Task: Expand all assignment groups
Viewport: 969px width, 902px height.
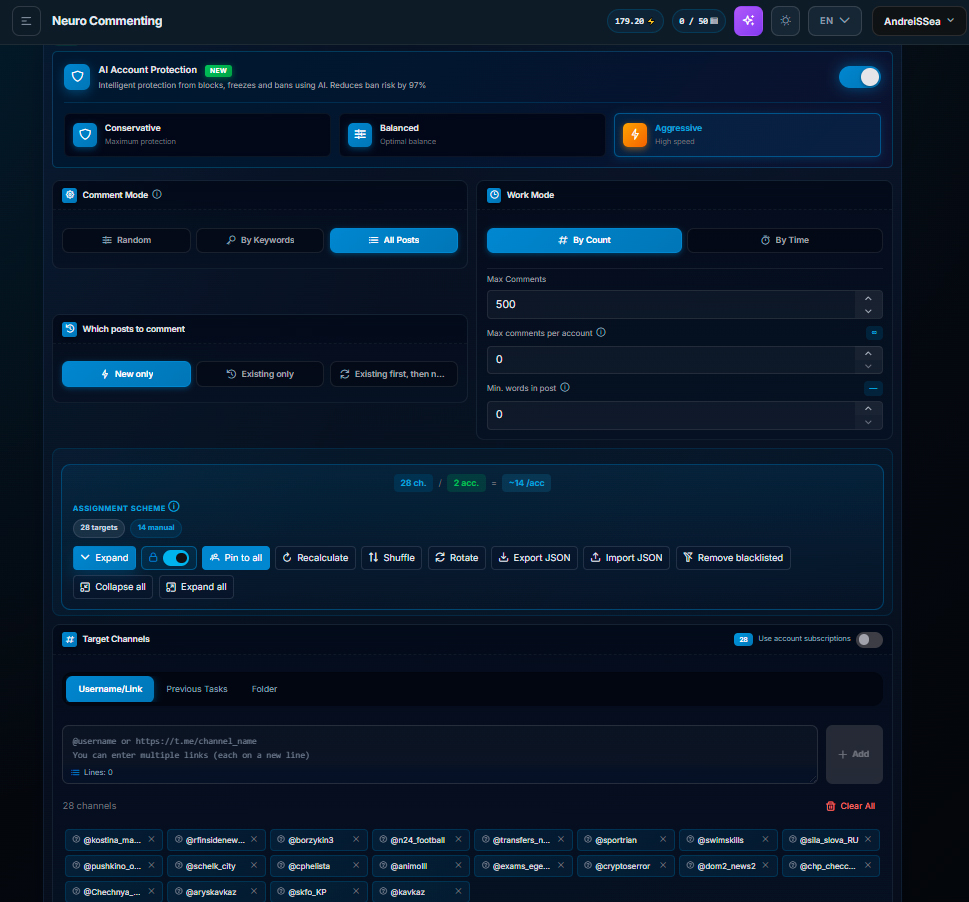Action: (197, 587)
